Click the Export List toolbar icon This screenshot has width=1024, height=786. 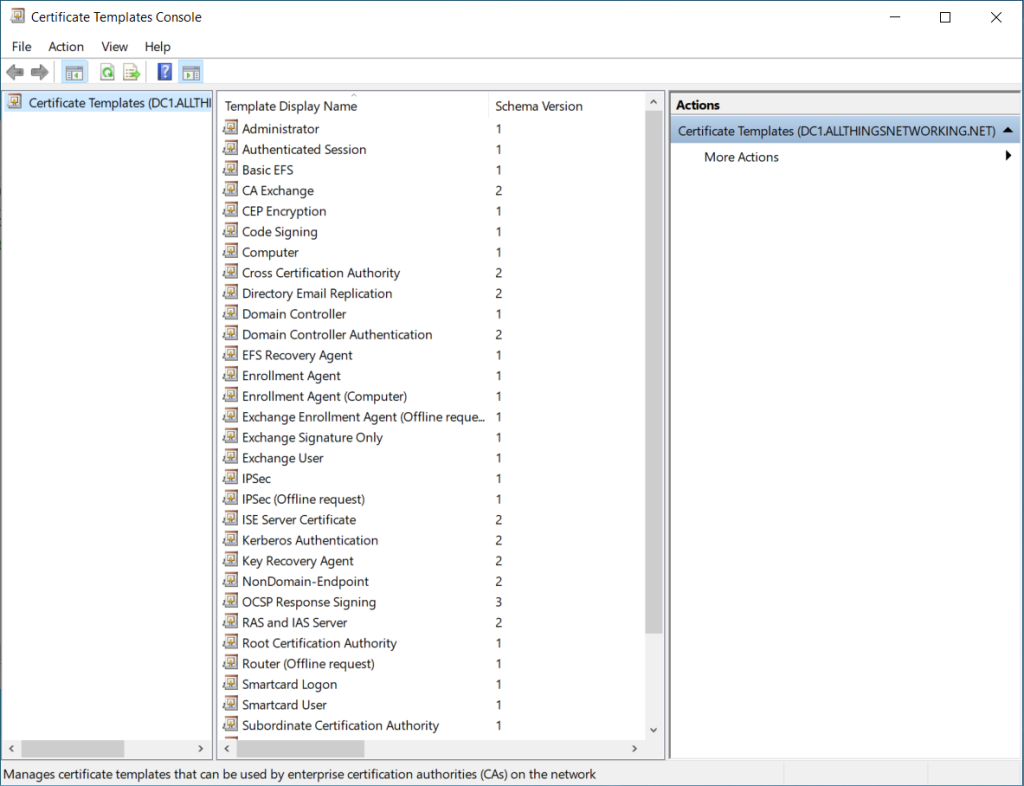(x=132, y=72)
